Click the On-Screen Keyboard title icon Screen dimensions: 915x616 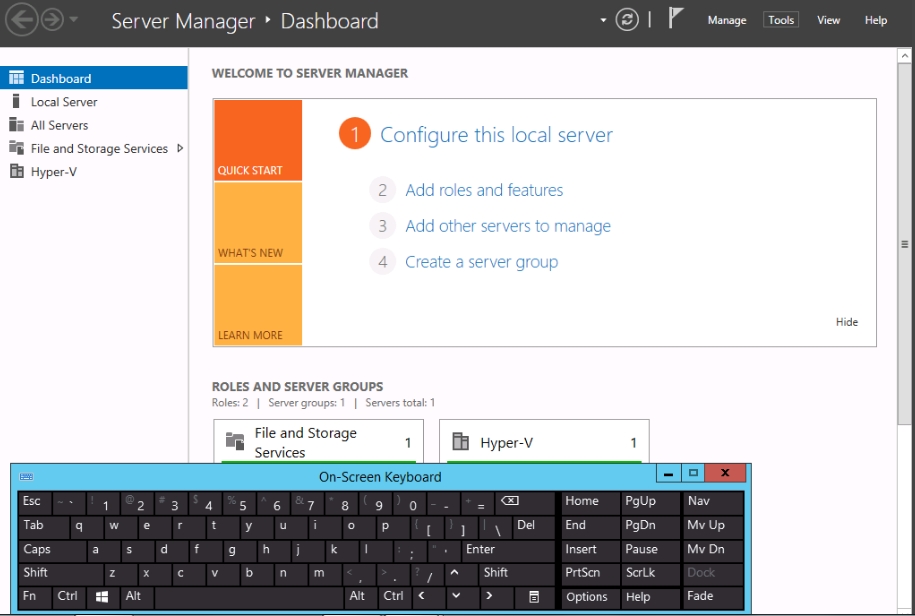pyautogui.click(x=26, y=477)
